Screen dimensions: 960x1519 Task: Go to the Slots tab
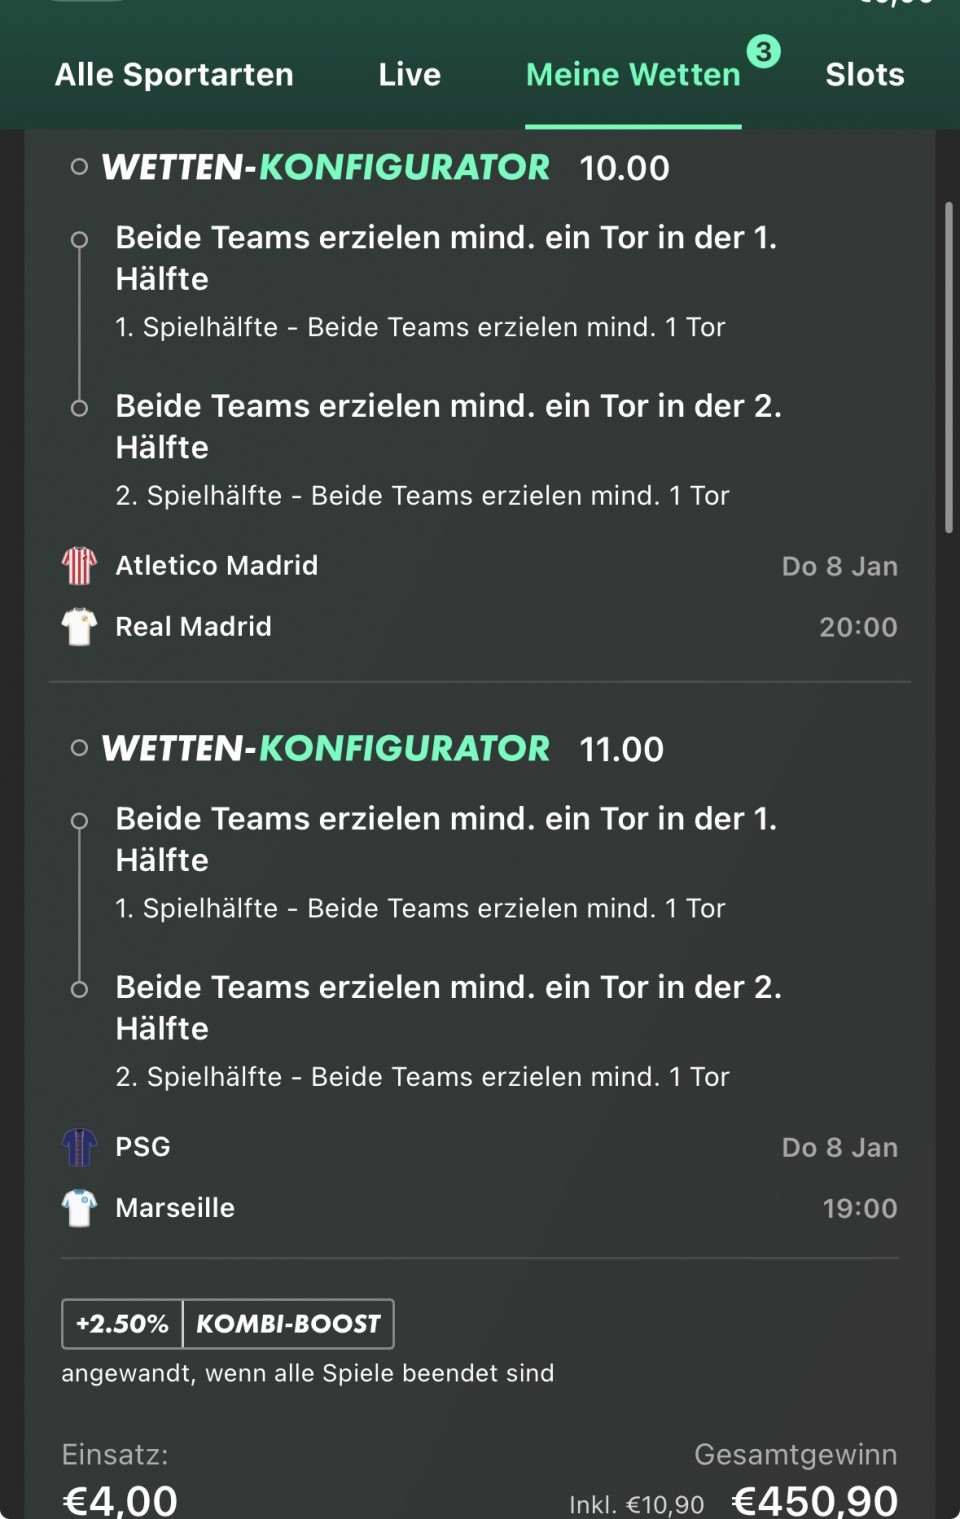[x=864, y=75]
